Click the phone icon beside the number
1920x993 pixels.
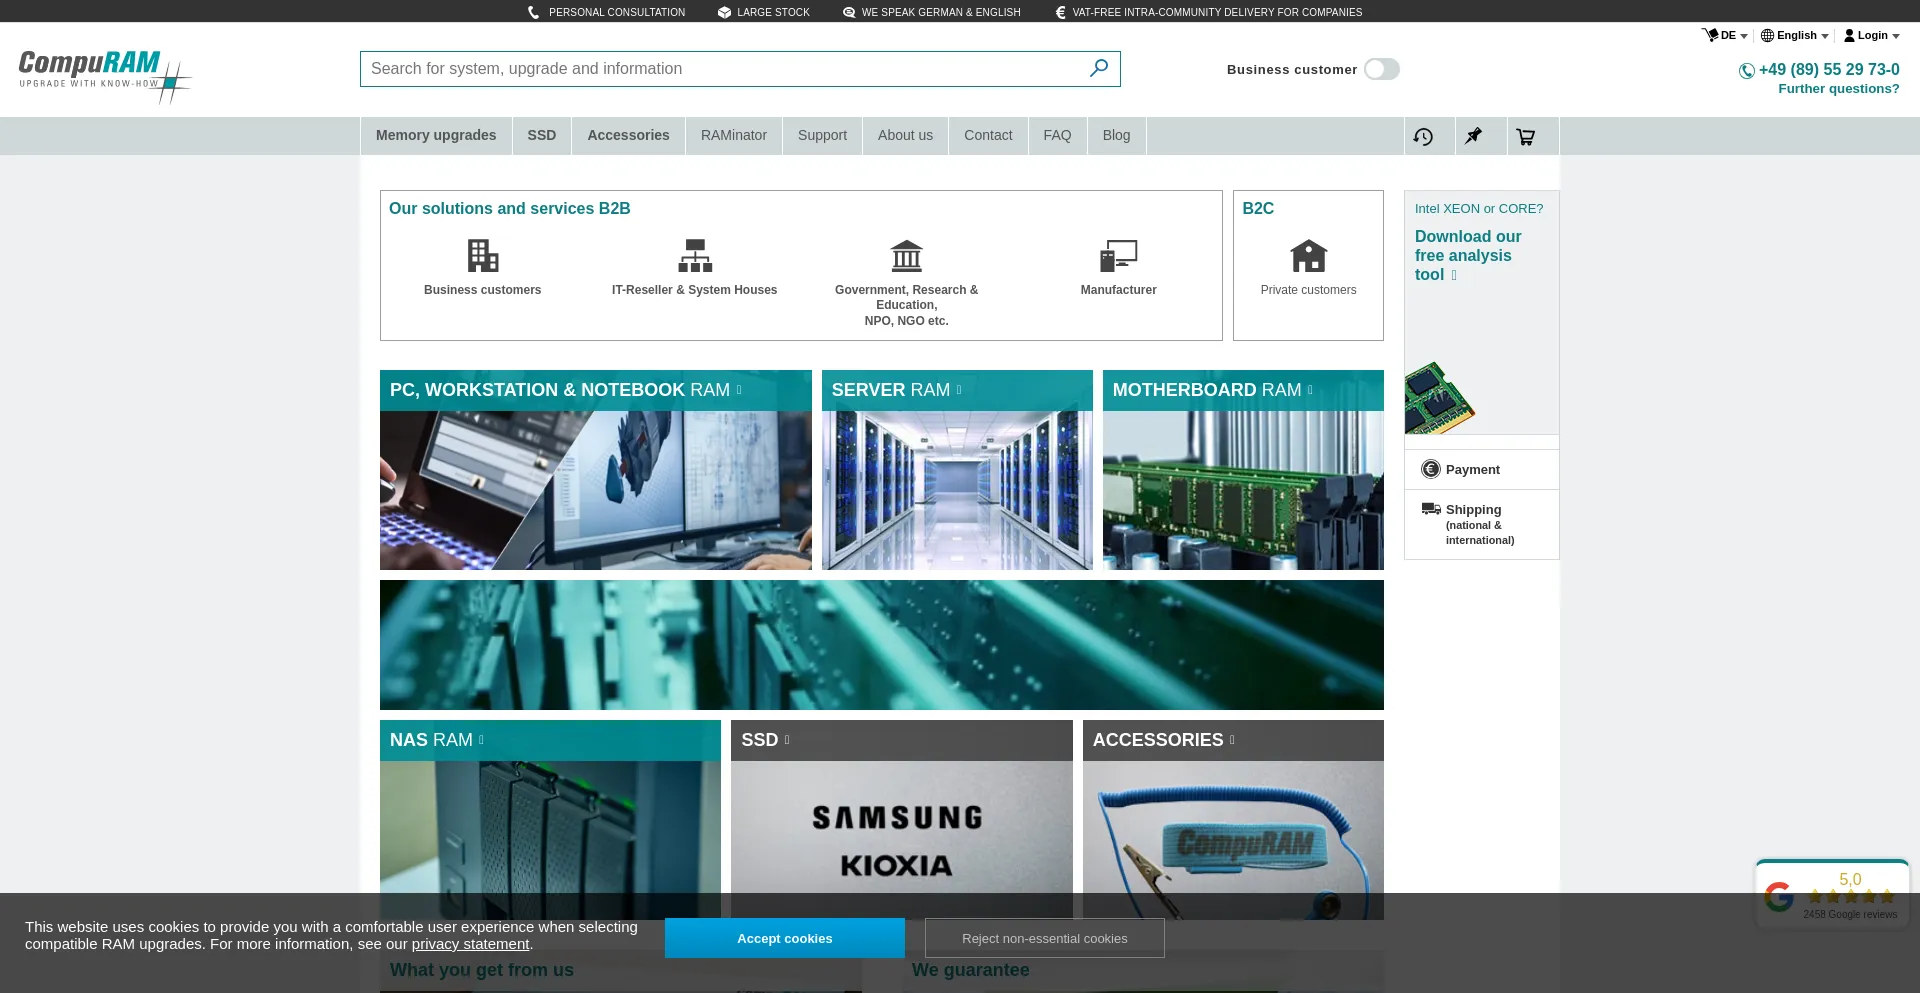tap(1747, 71)
